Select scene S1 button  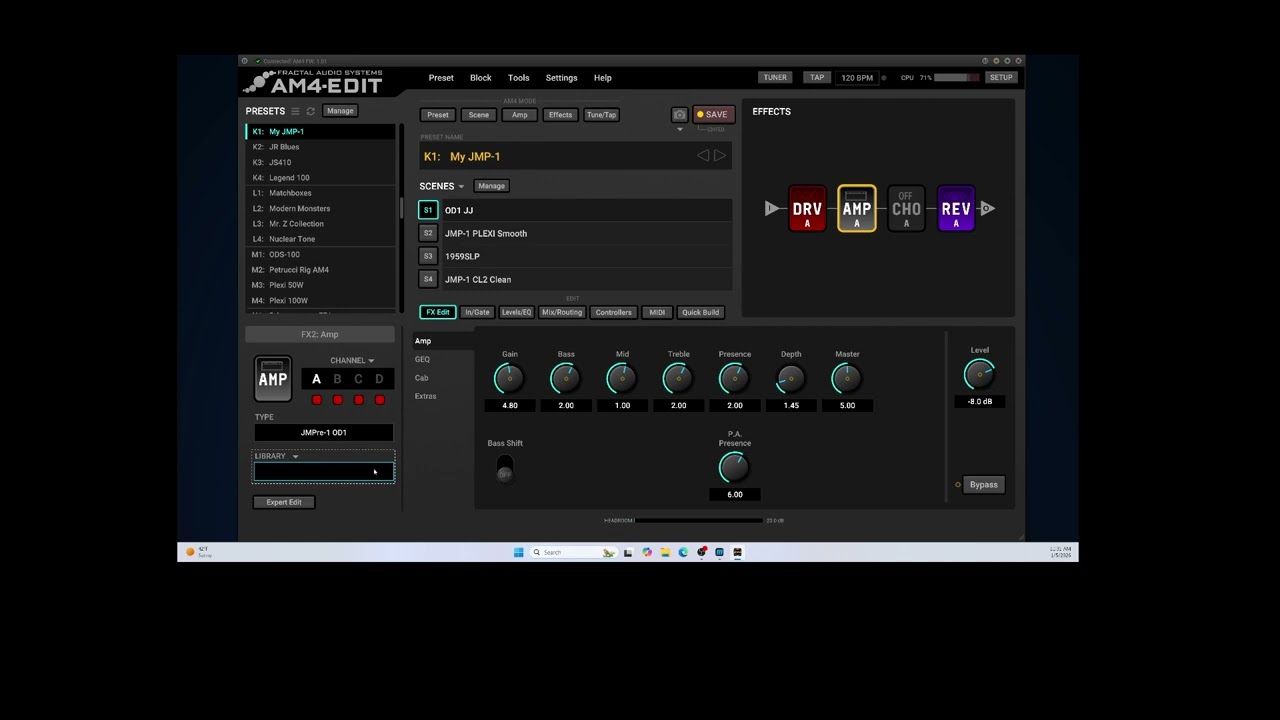pyautogui.click(x=428, y=210)
